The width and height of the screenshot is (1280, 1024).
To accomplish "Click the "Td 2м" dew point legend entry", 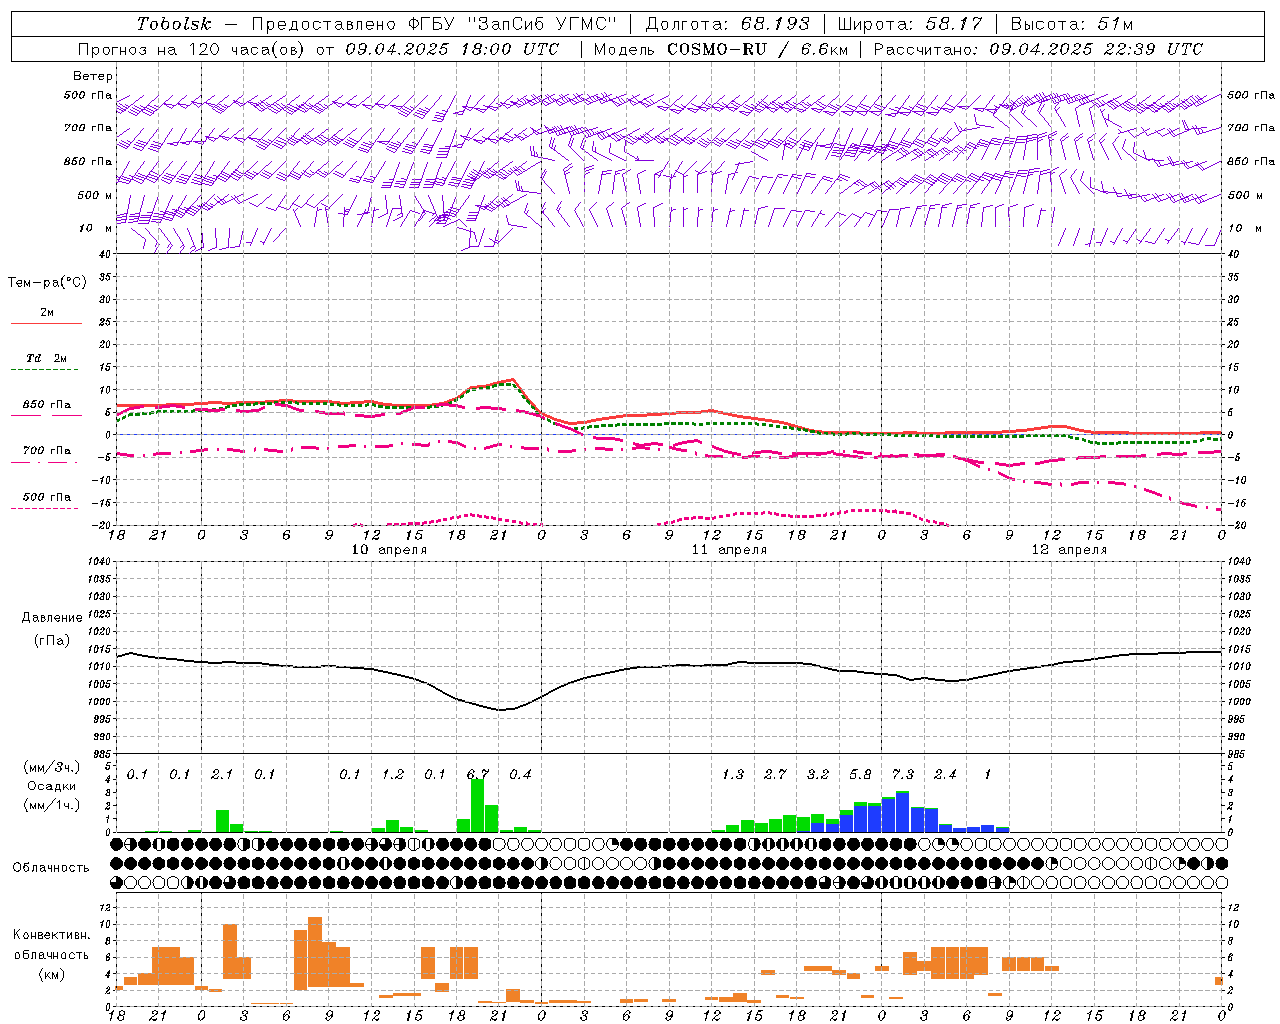I will pyautogui.click(x=47, y=358).
